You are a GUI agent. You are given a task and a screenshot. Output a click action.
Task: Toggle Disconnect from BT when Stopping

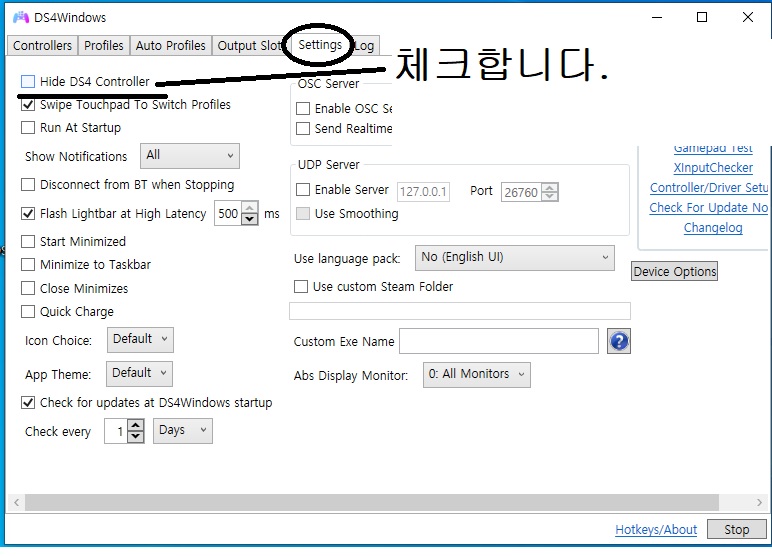point(28,185)
